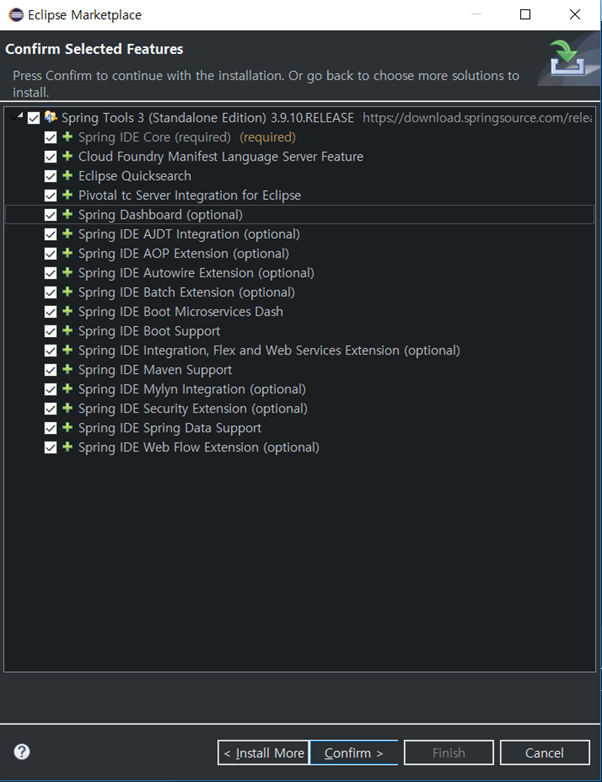Uncheck the Eclipse Quicksearch checkbox
602x782 pixels.
coord(50,177)
